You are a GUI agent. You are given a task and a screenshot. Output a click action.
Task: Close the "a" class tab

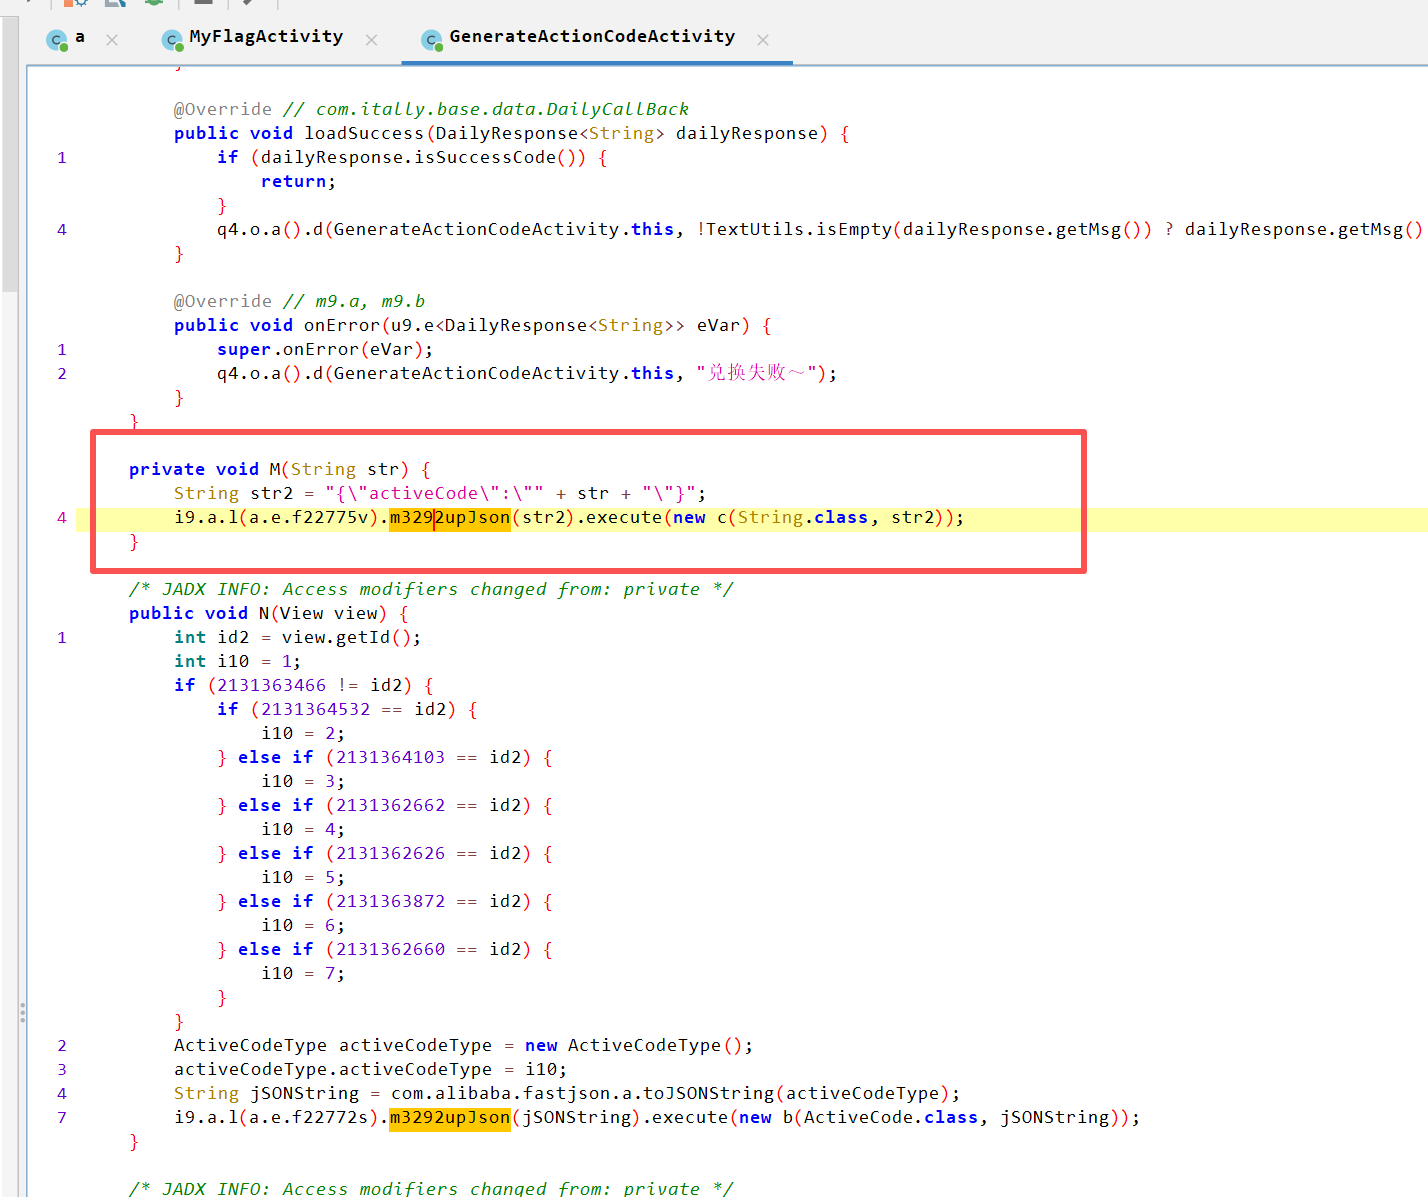(112, 40)
